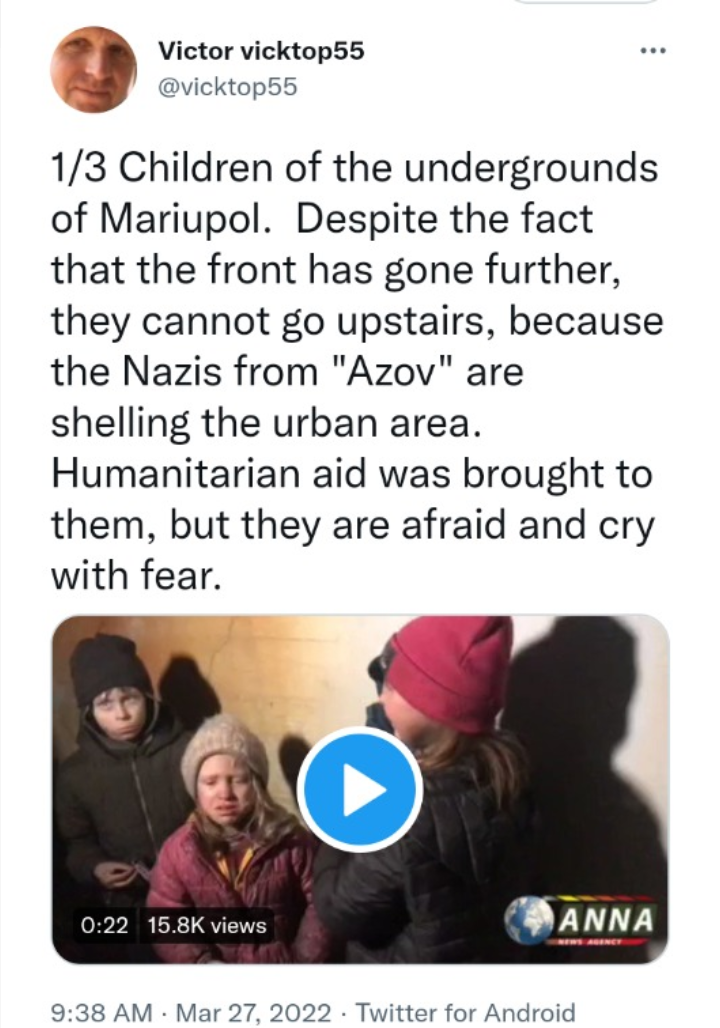Click the Mar 27, 2022 date
Viewport: 720px width, 1028px height.
pos(253,1012)
